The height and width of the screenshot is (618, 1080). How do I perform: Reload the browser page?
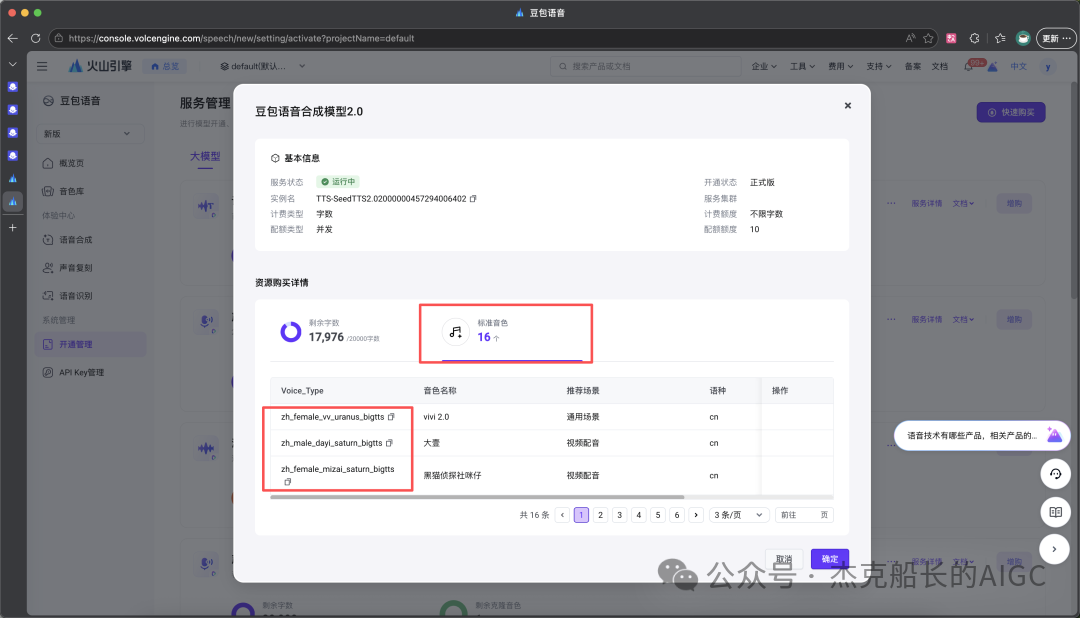click(35, 38)
